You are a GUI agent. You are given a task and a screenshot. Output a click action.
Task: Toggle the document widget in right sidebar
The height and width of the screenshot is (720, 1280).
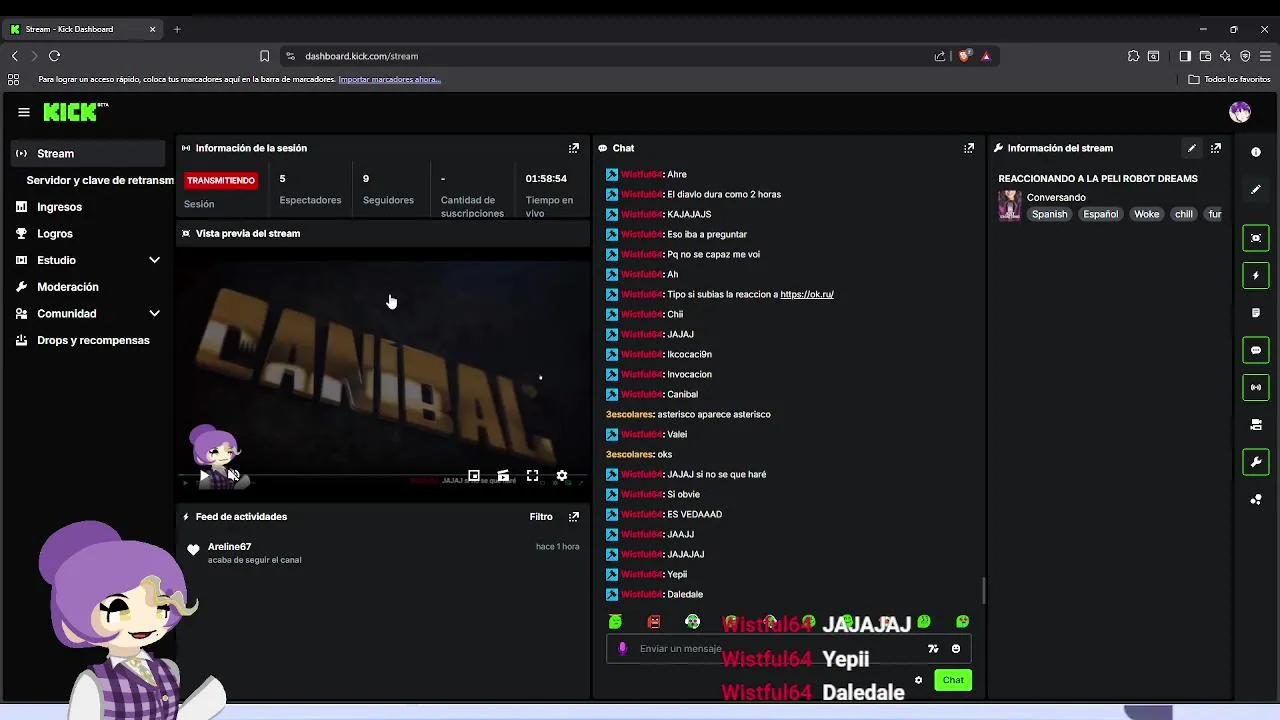click(x=1256, y=313)
